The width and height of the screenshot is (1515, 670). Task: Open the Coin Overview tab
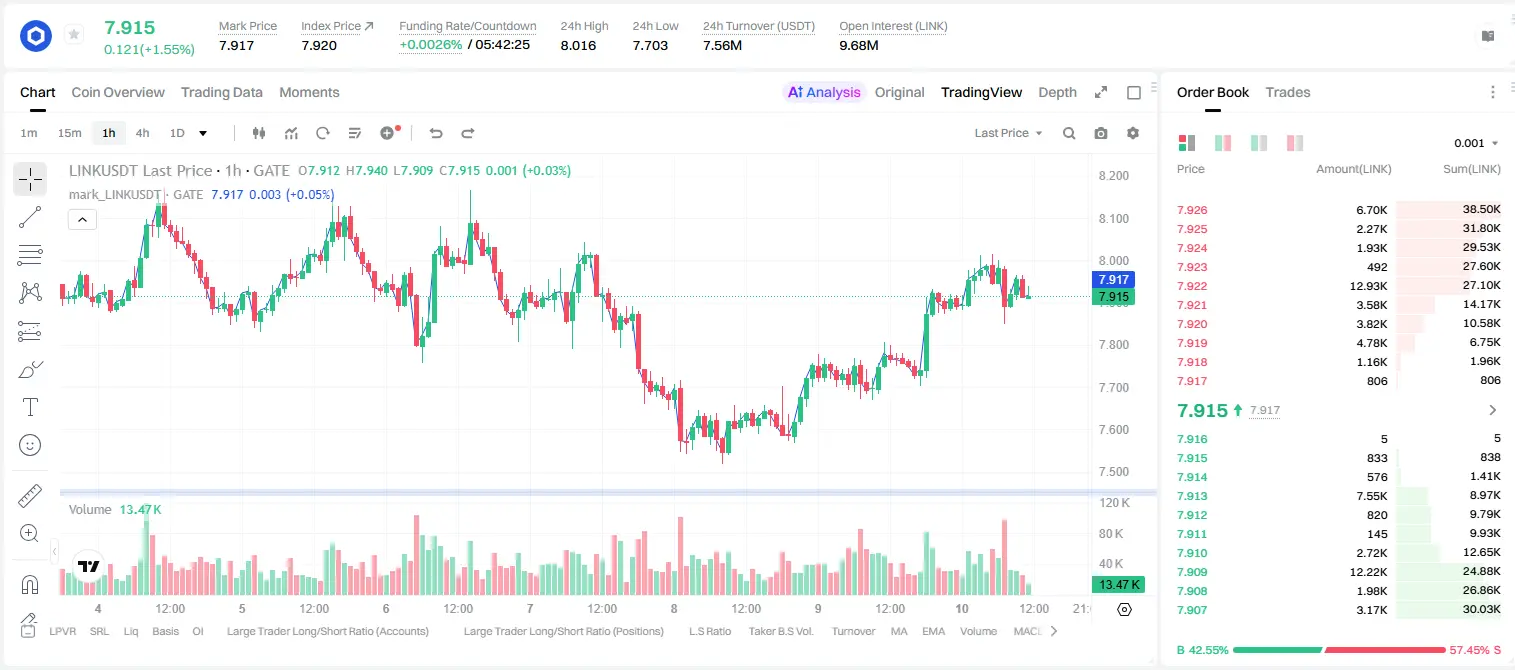click(x=118, y=92)
